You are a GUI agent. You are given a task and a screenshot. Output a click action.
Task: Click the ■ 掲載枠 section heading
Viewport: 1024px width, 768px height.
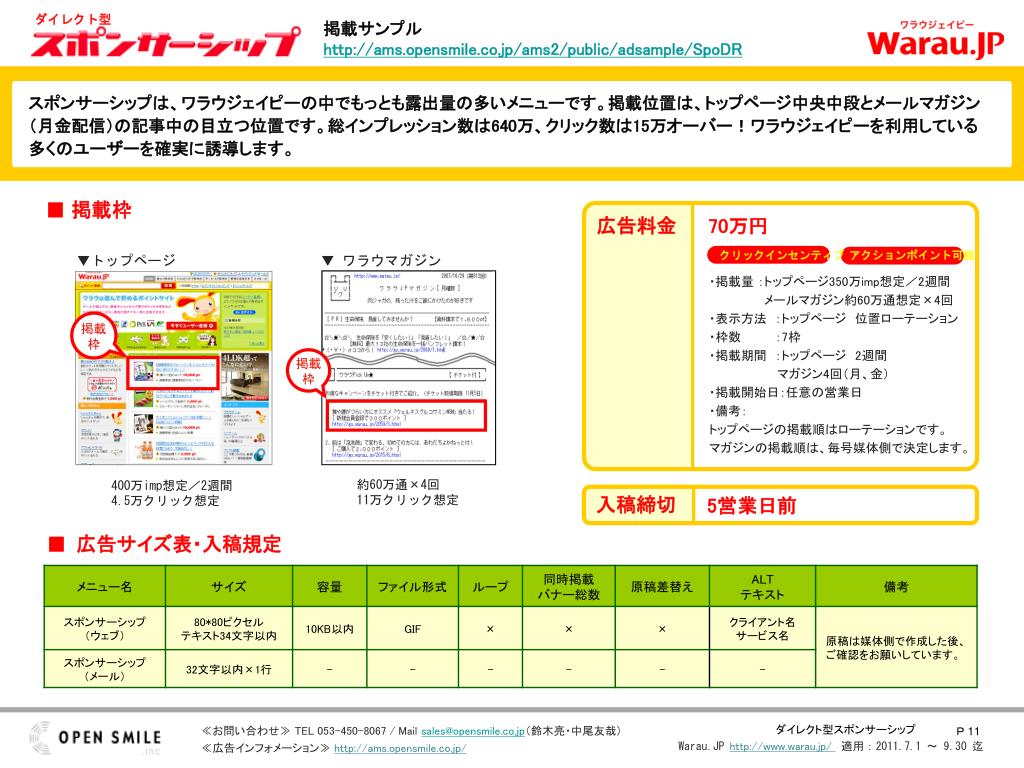pos(89,210)
